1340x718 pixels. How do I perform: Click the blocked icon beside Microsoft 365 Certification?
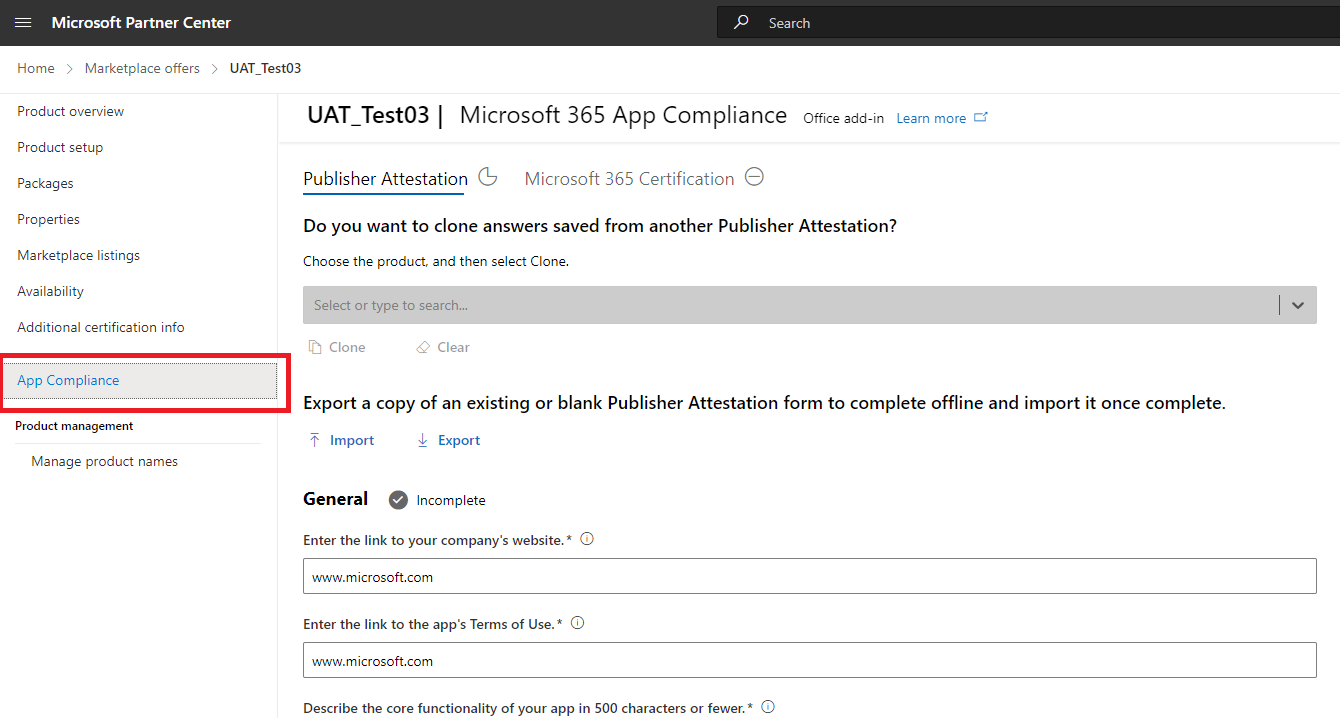[x=754, y=176]
